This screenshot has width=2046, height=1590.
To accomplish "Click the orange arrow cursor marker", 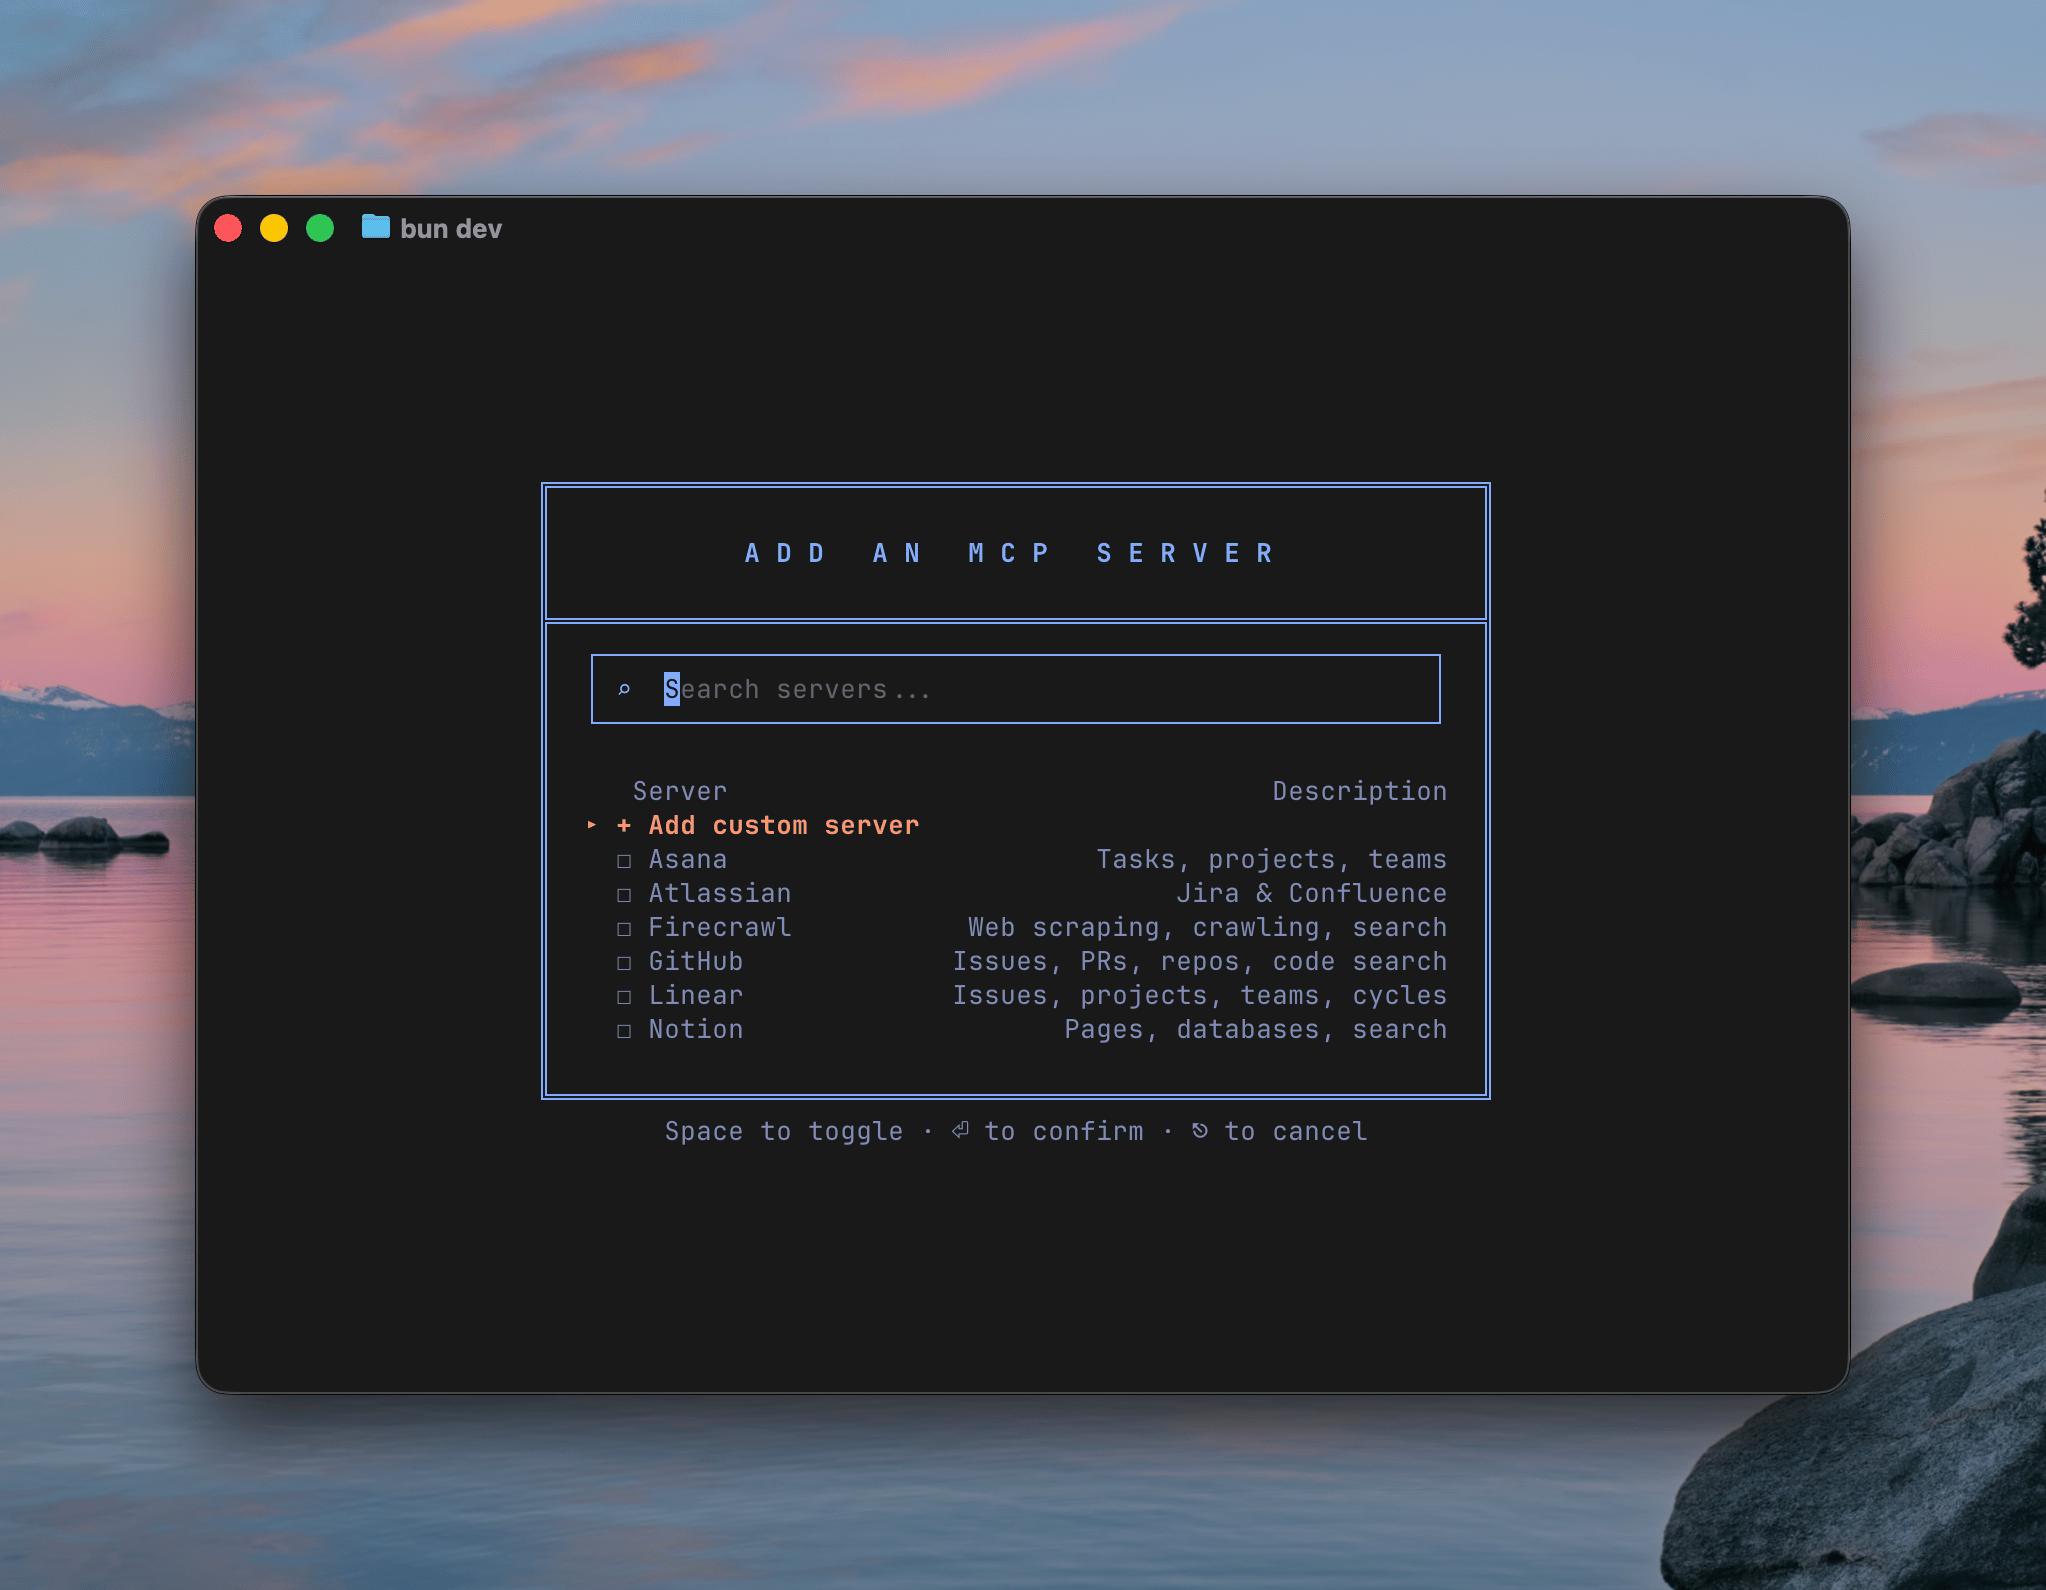I will pyautogui.click(x=592, y=825).
